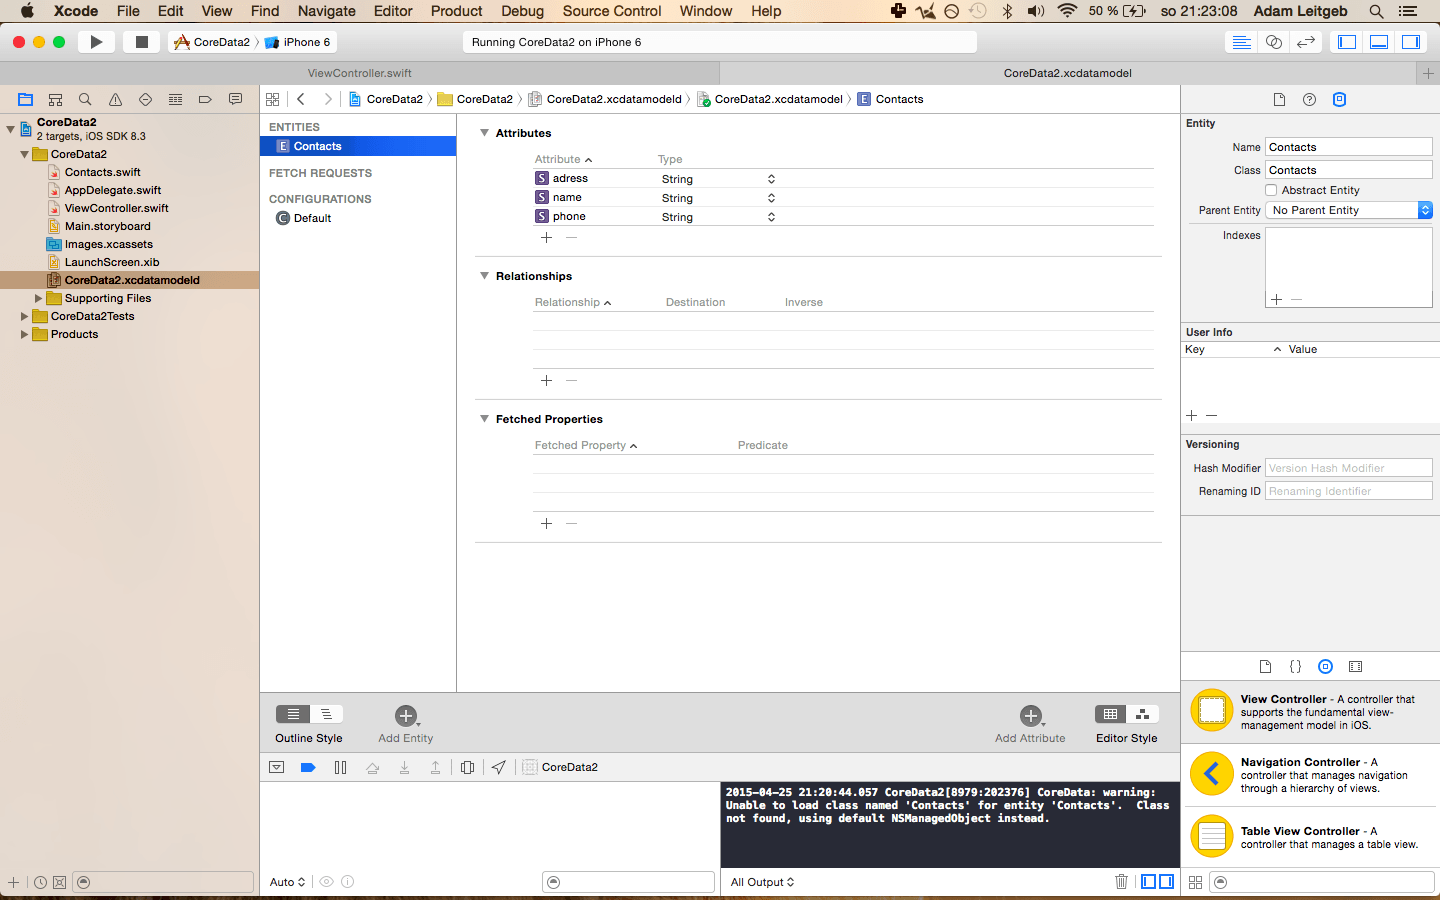
Task: Open Spotlight search in menu bar
Action: tap(1376, 11)
